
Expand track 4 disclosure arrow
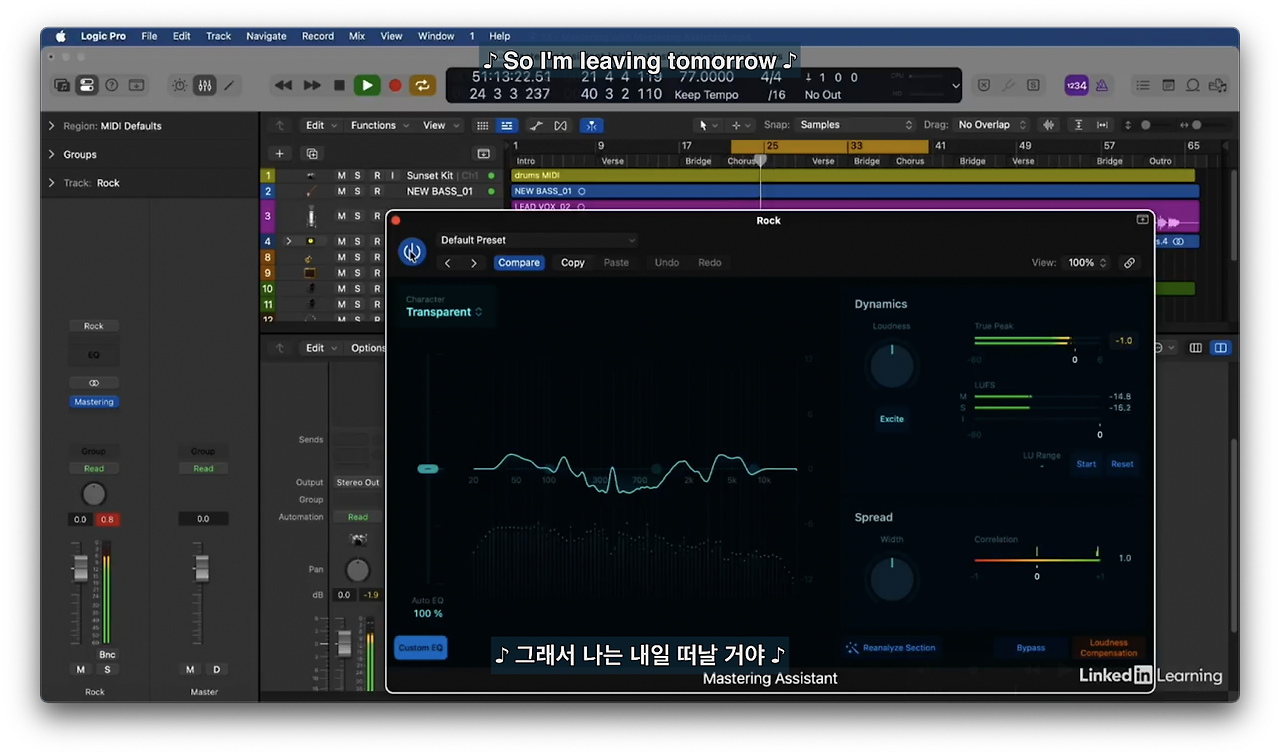point(289,241)
